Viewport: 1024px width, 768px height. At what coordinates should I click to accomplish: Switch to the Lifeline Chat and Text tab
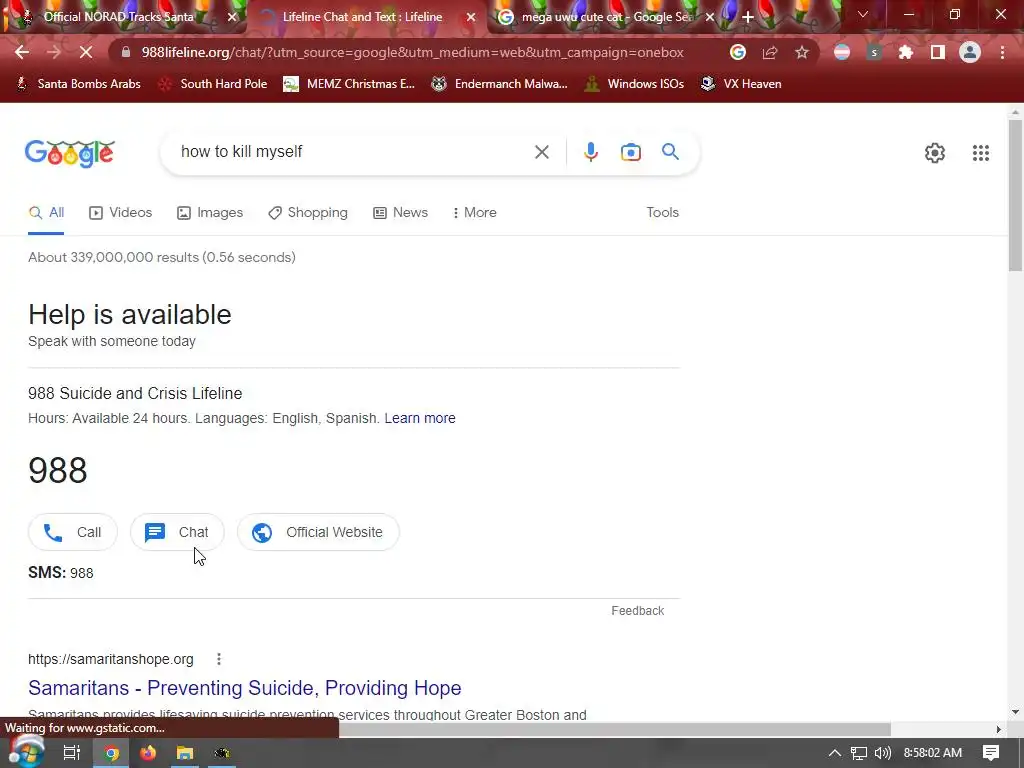(x=362, y=17)
